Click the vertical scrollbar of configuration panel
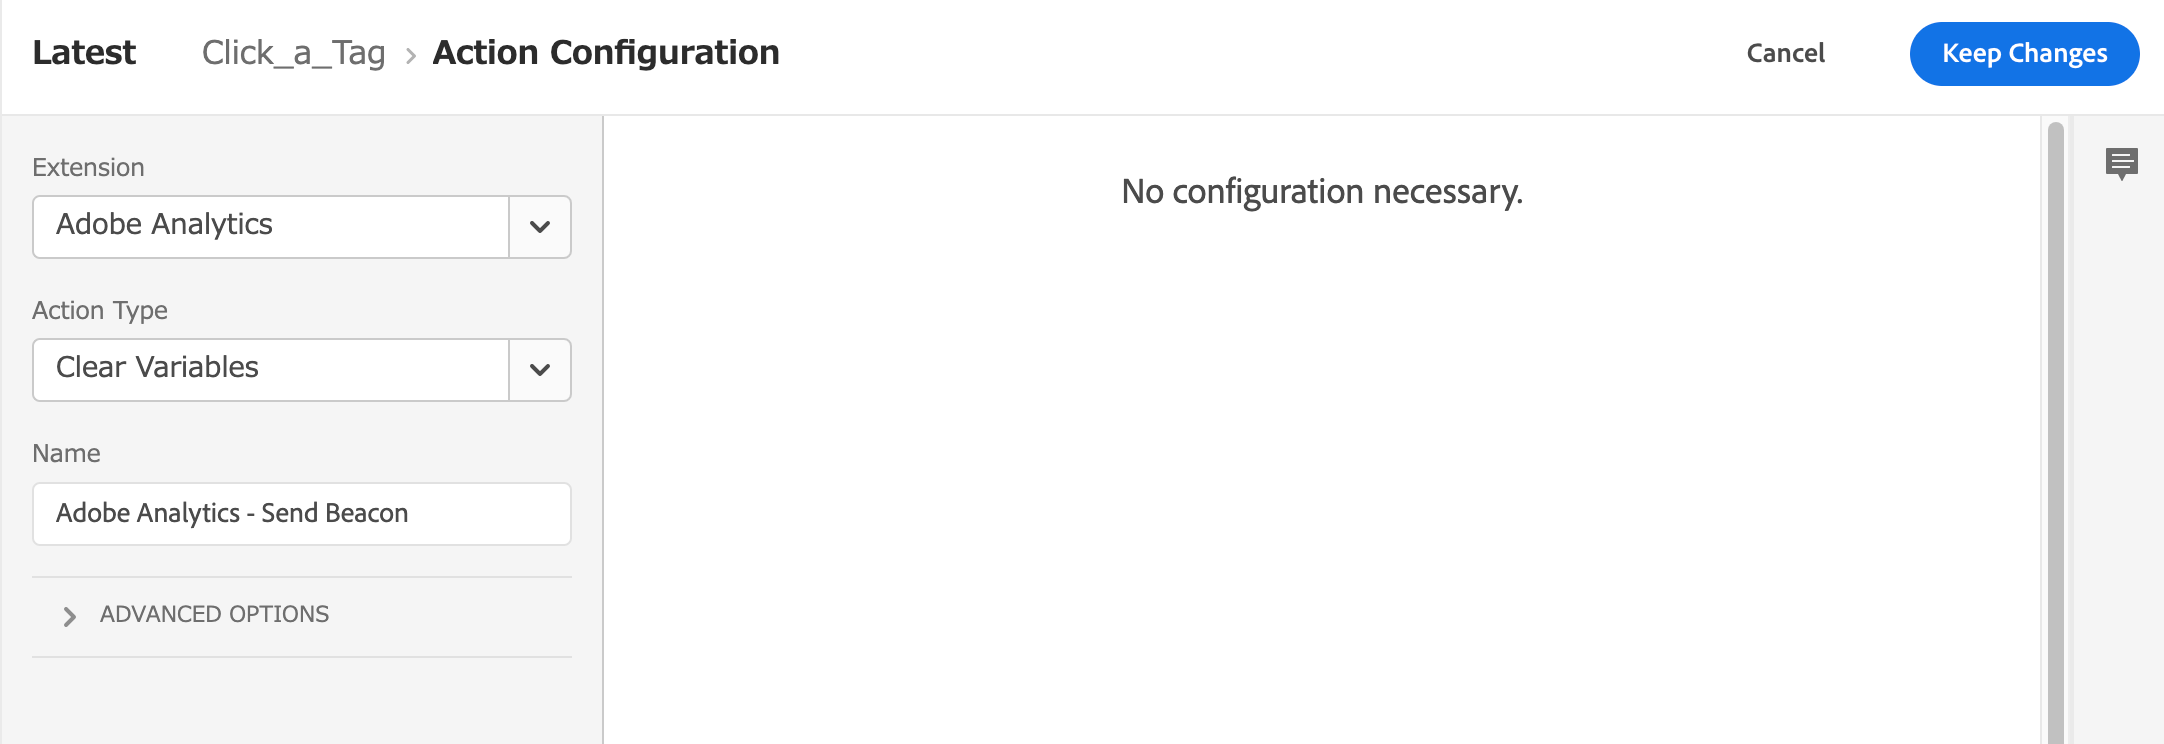2164x744 pixels. (x=2056, y=432)
